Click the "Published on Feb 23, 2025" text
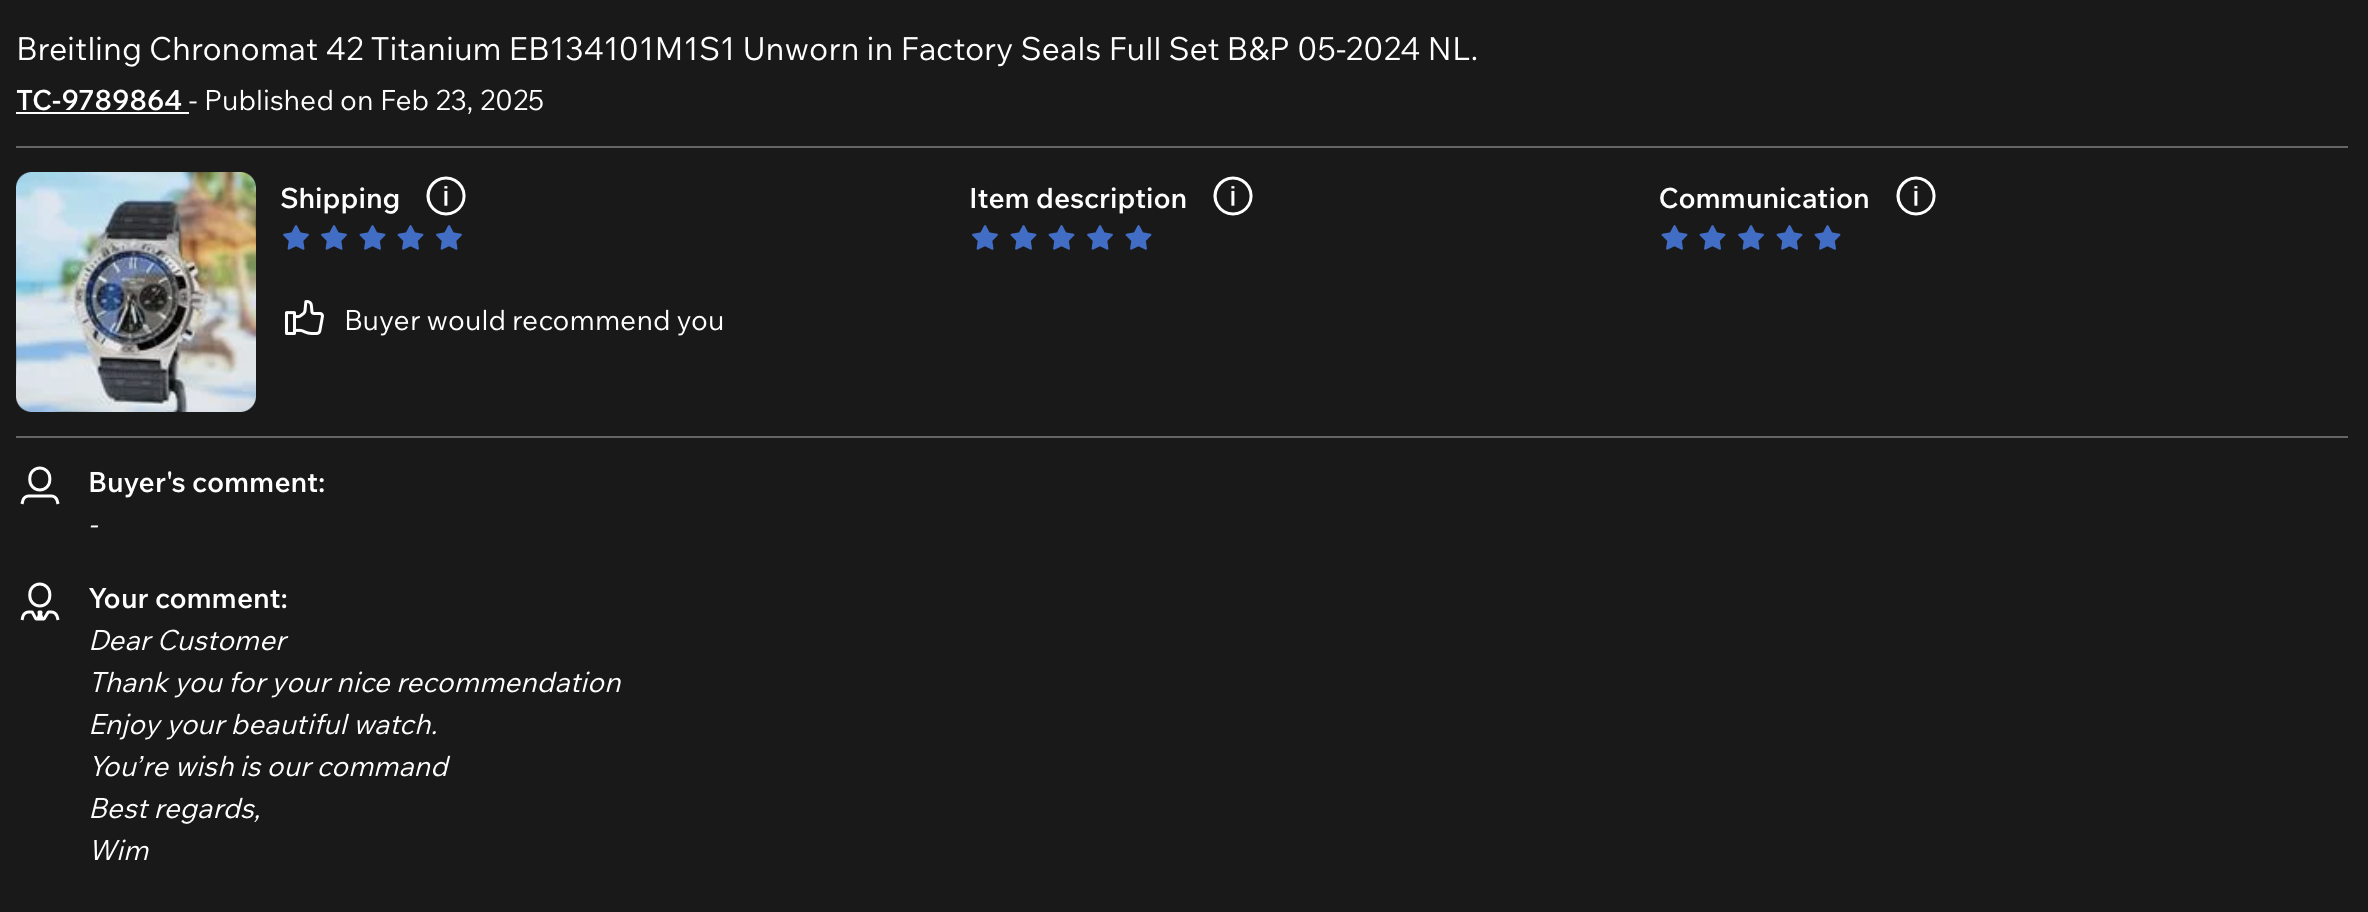This screenshot has width=2368, height=912. pos(374,101)
